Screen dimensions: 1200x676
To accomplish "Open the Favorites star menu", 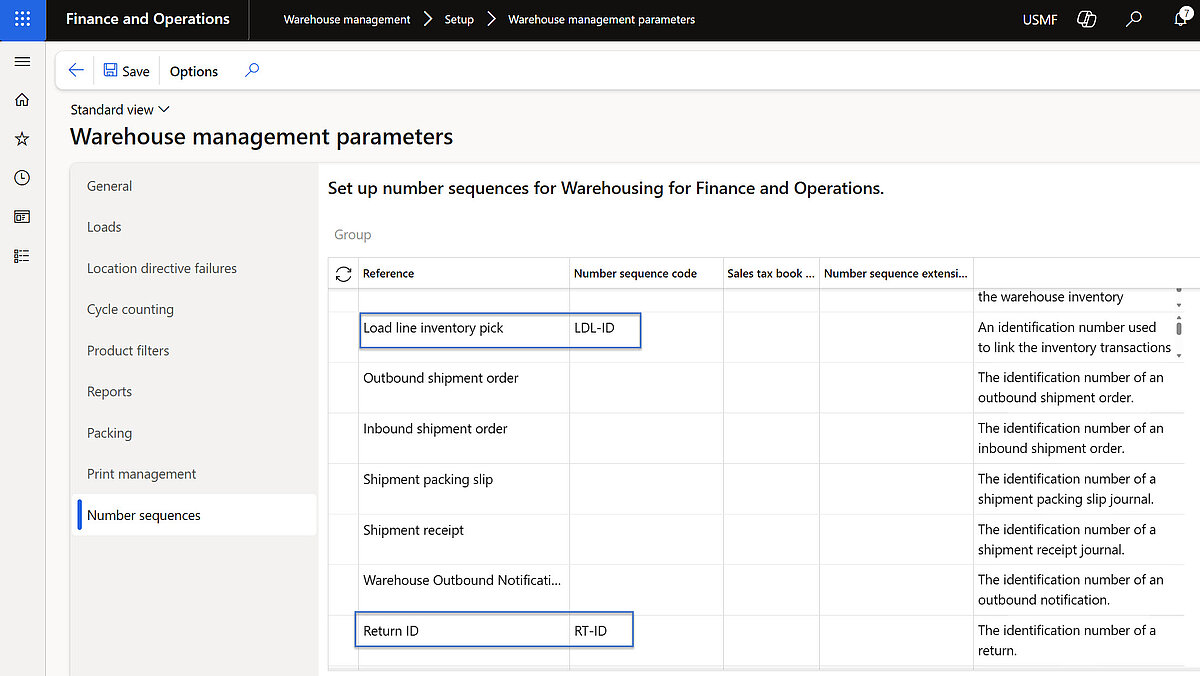I will pos(22,138).
